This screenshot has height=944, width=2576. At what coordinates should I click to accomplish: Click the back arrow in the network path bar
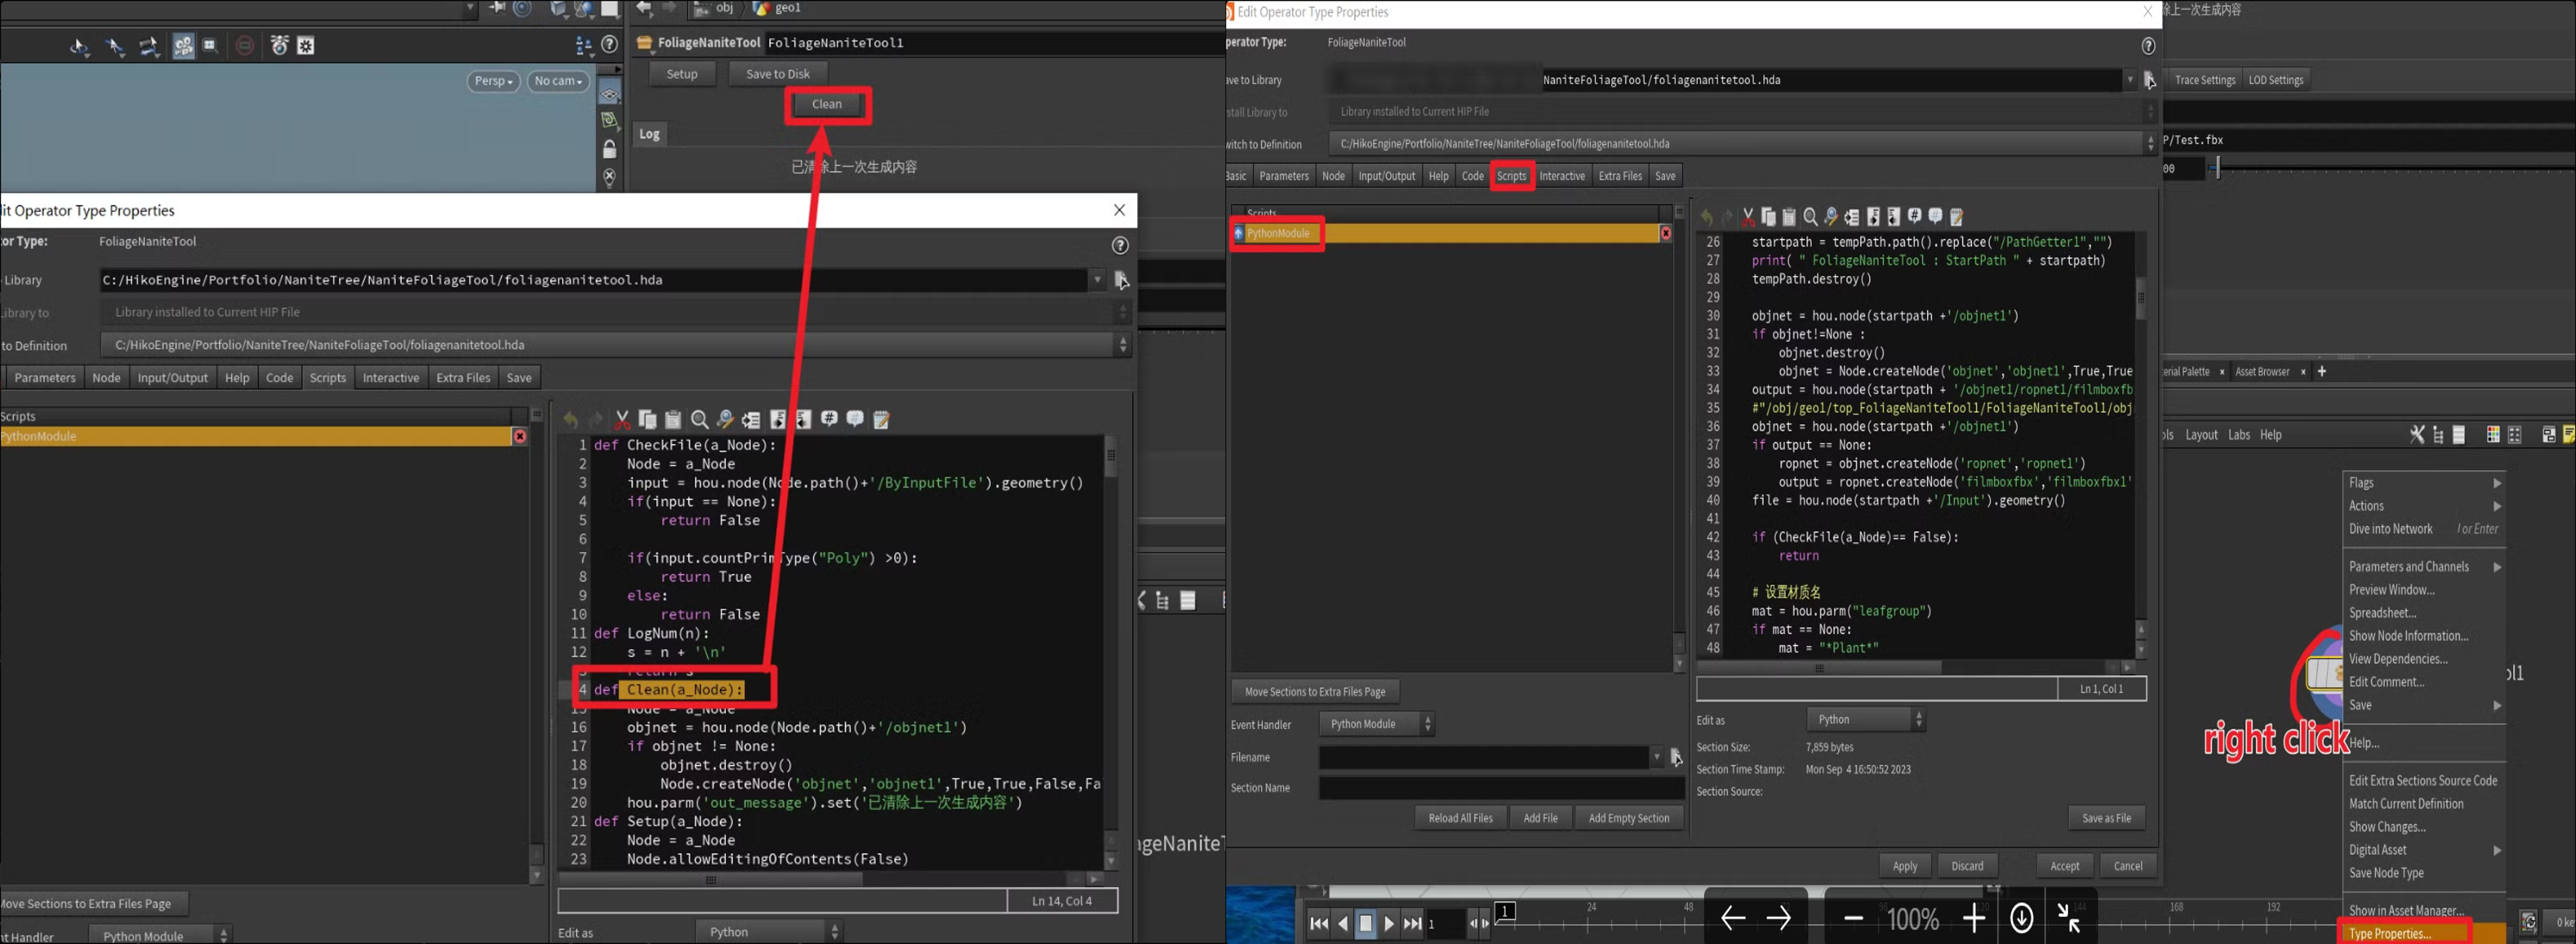click(x=644, y=8)
